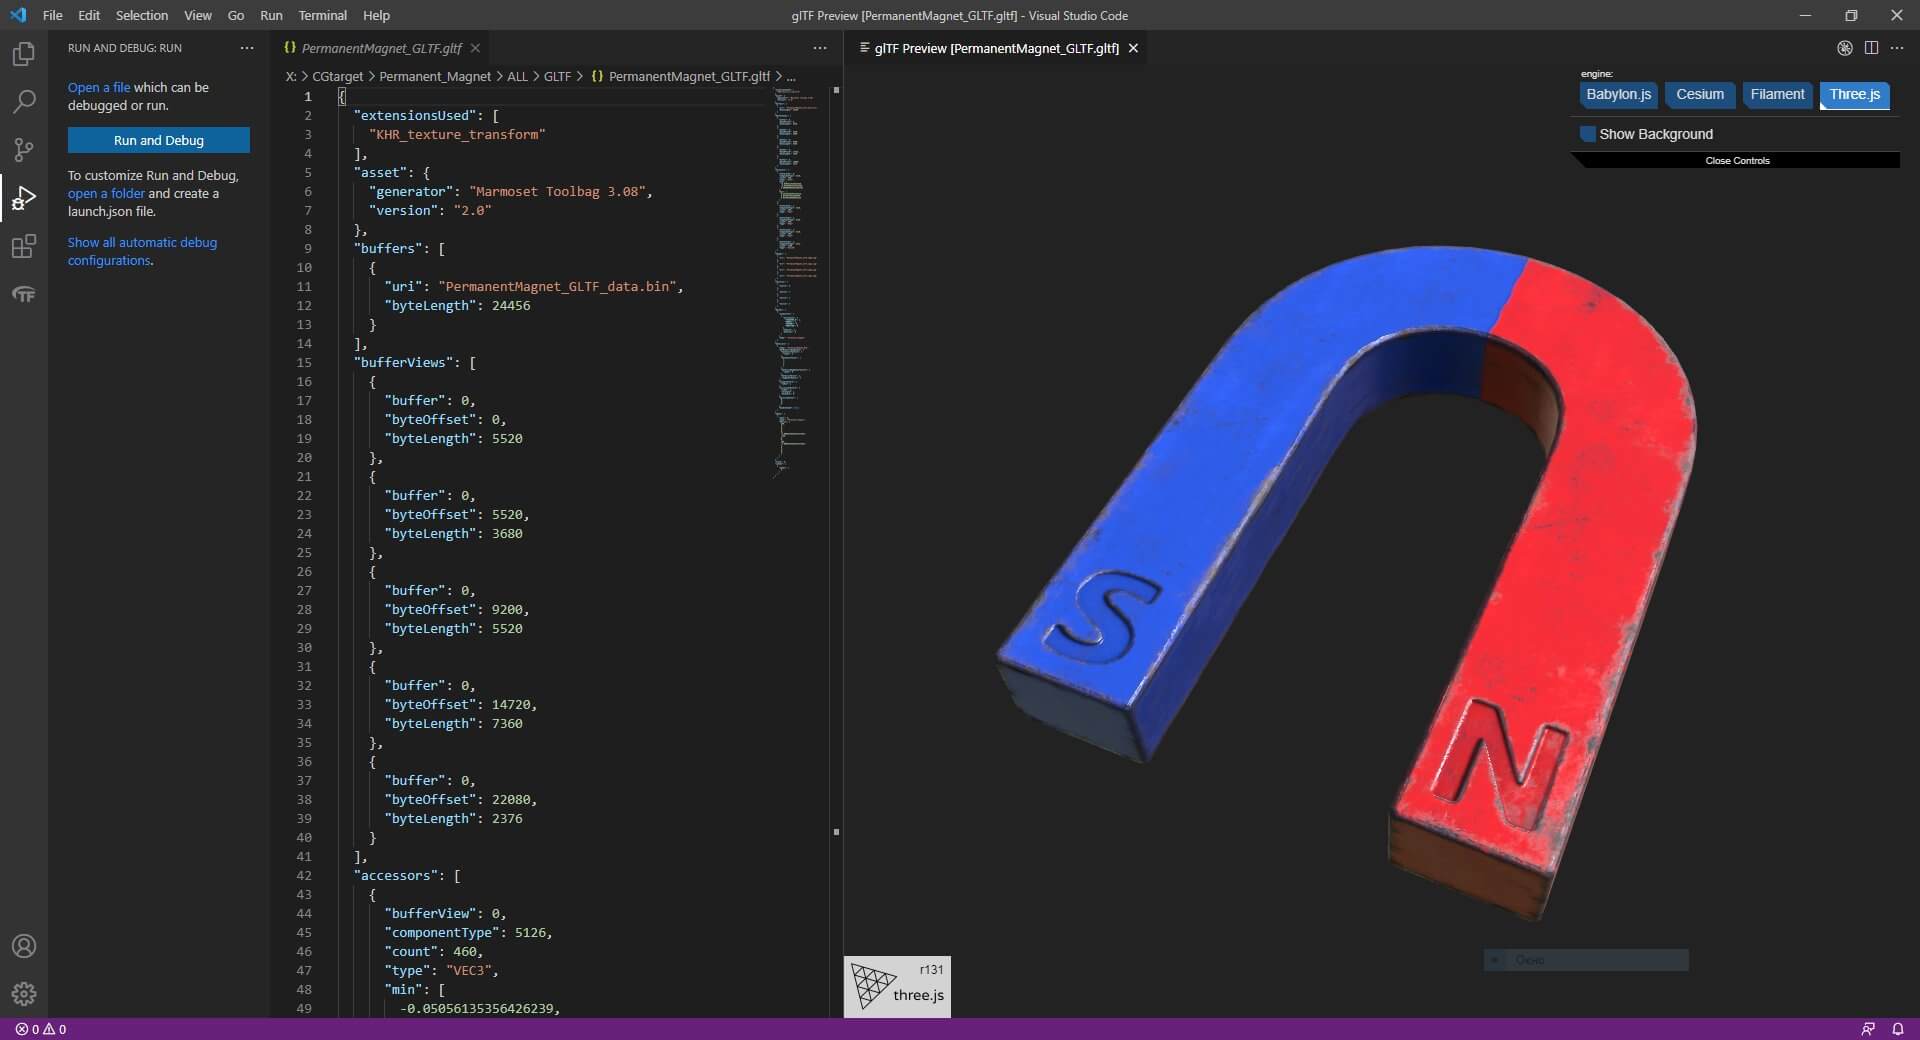The image size is (1920, 1040).
Task: Expand the GLTF breadcrumb folder
Action: point(557,76)
